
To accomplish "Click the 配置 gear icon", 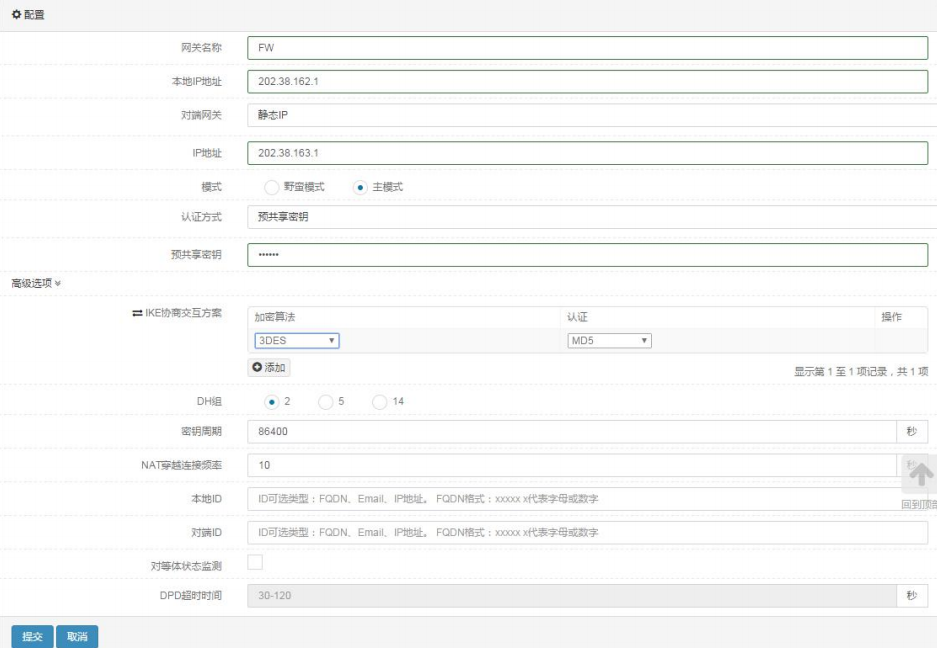I will click(x=16, y=14).
